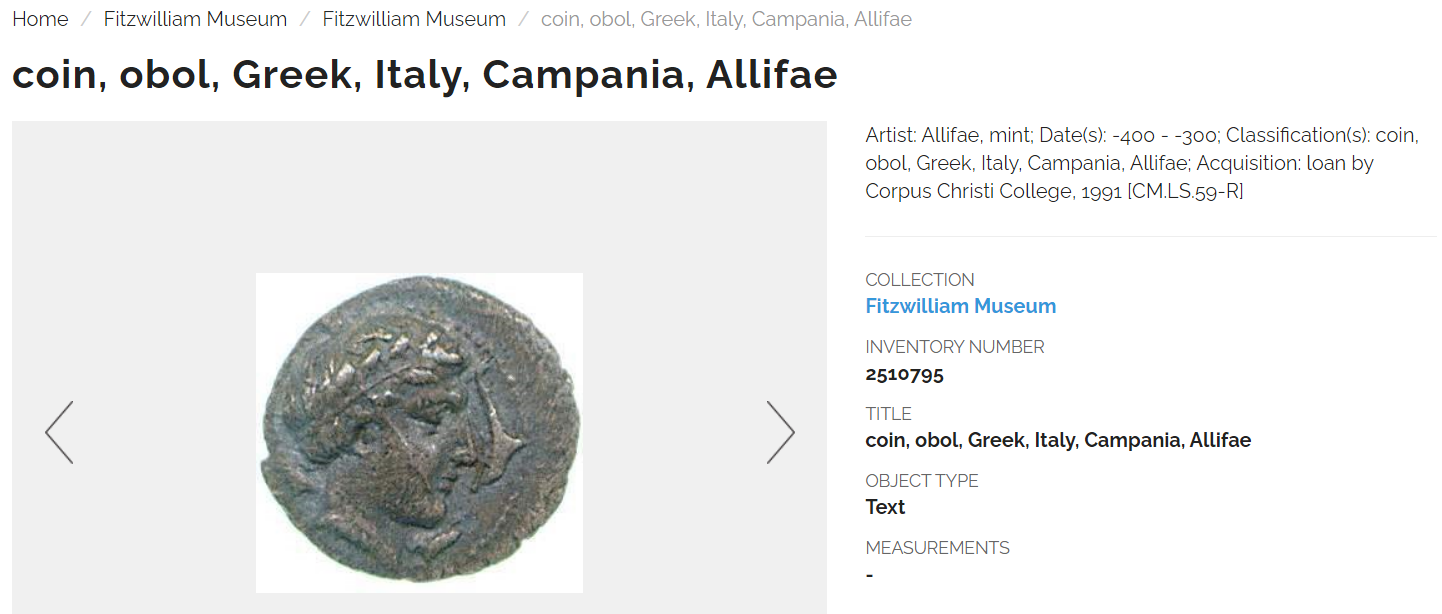Click the COLLECTION field label

(x=919, y=280)
